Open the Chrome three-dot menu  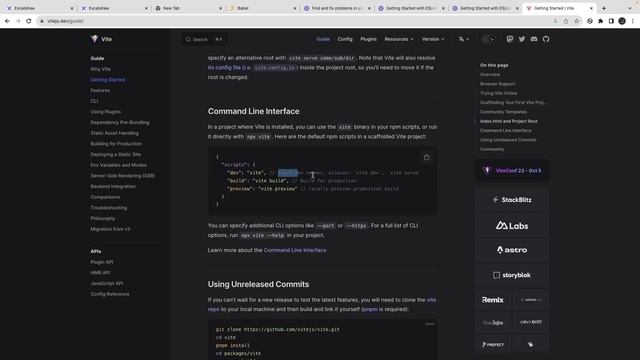pyautogui.click(x=633, y=21)
